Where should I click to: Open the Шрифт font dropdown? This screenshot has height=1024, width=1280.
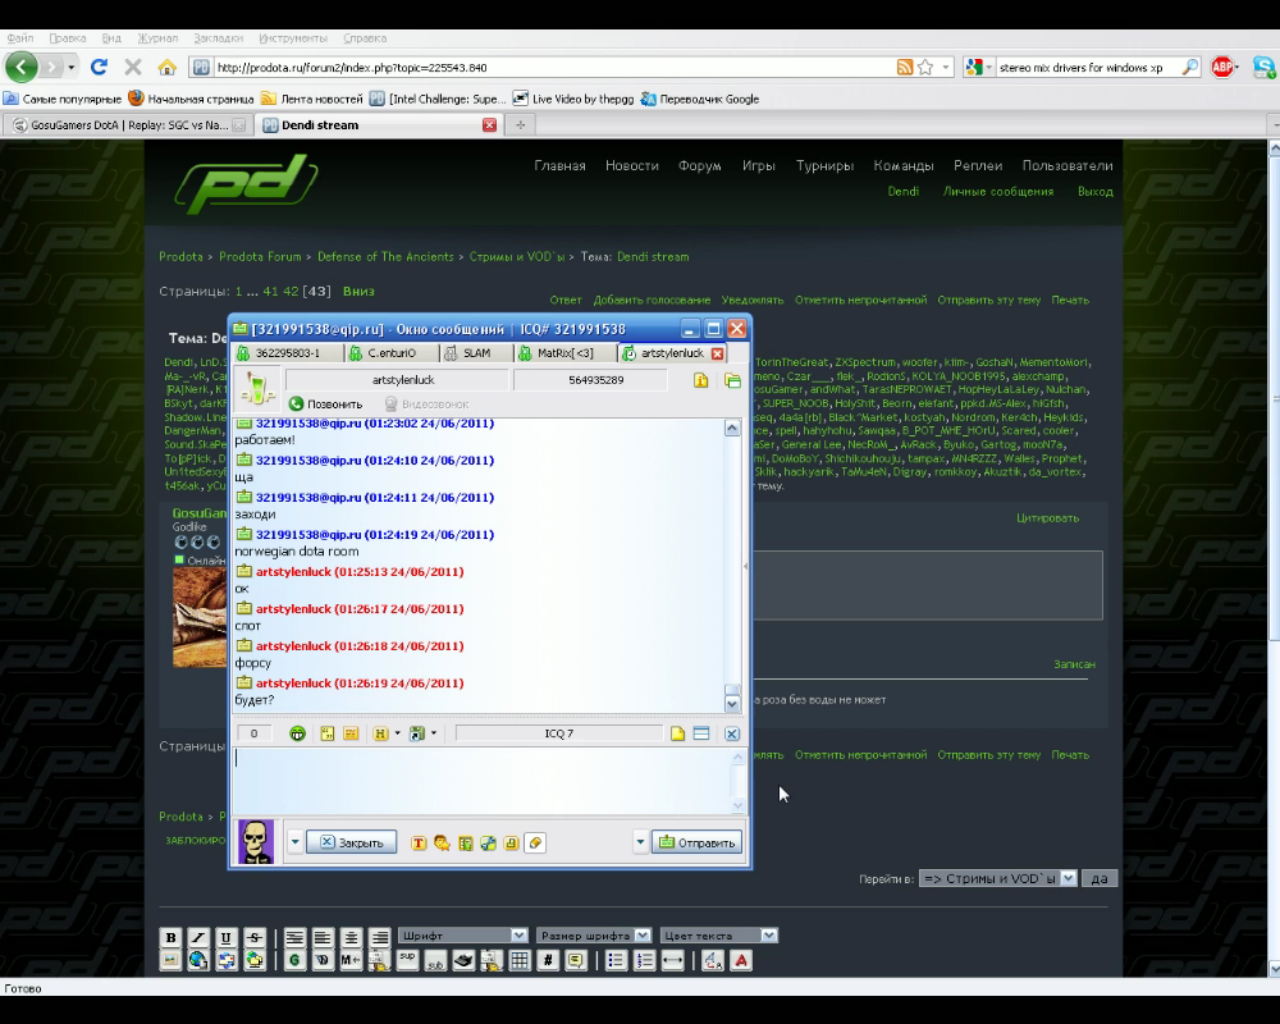(x=463, y=936)
